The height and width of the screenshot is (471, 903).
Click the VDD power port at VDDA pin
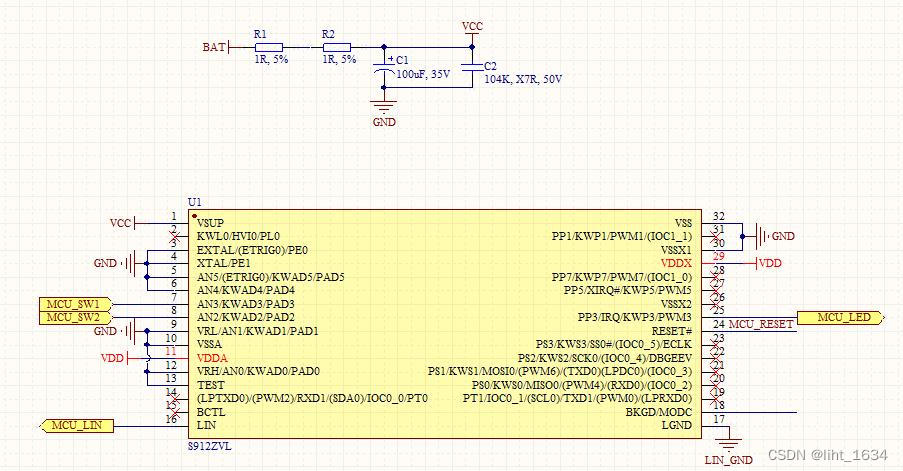(x=115, y=358)
